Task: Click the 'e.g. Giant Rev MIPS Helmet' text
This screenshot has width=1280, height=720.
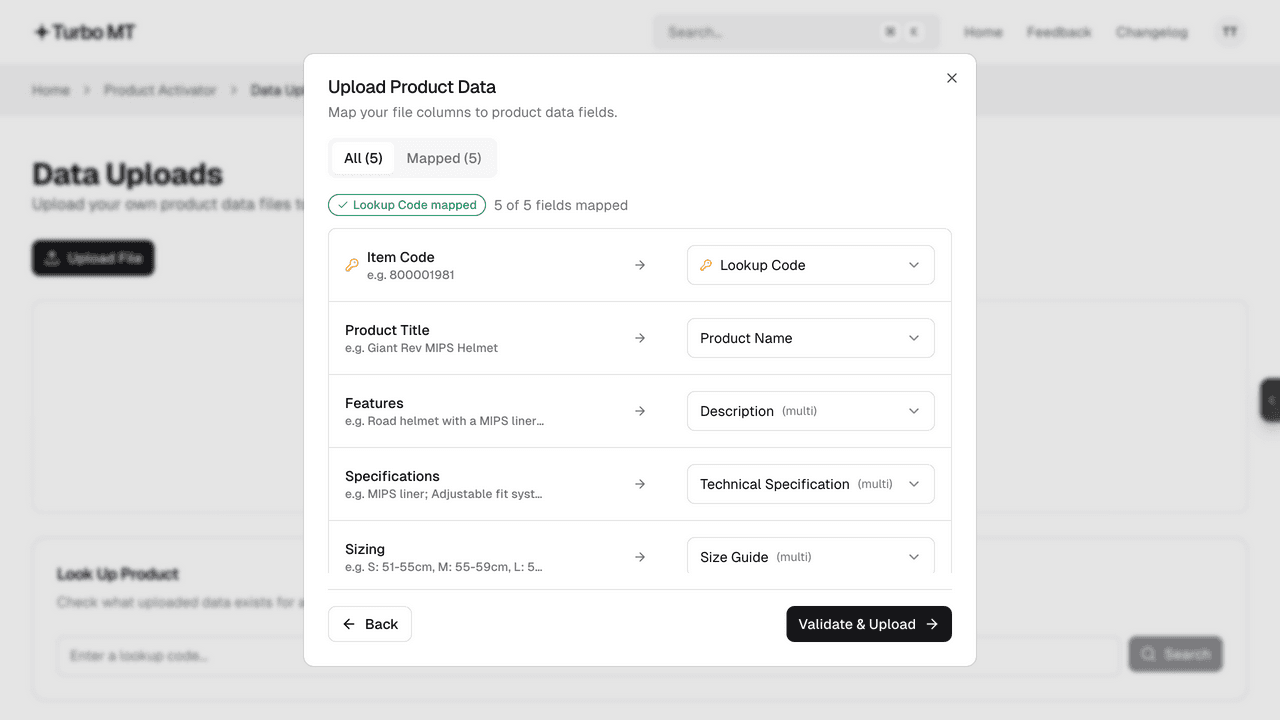Action: click(x=421, y=348)
